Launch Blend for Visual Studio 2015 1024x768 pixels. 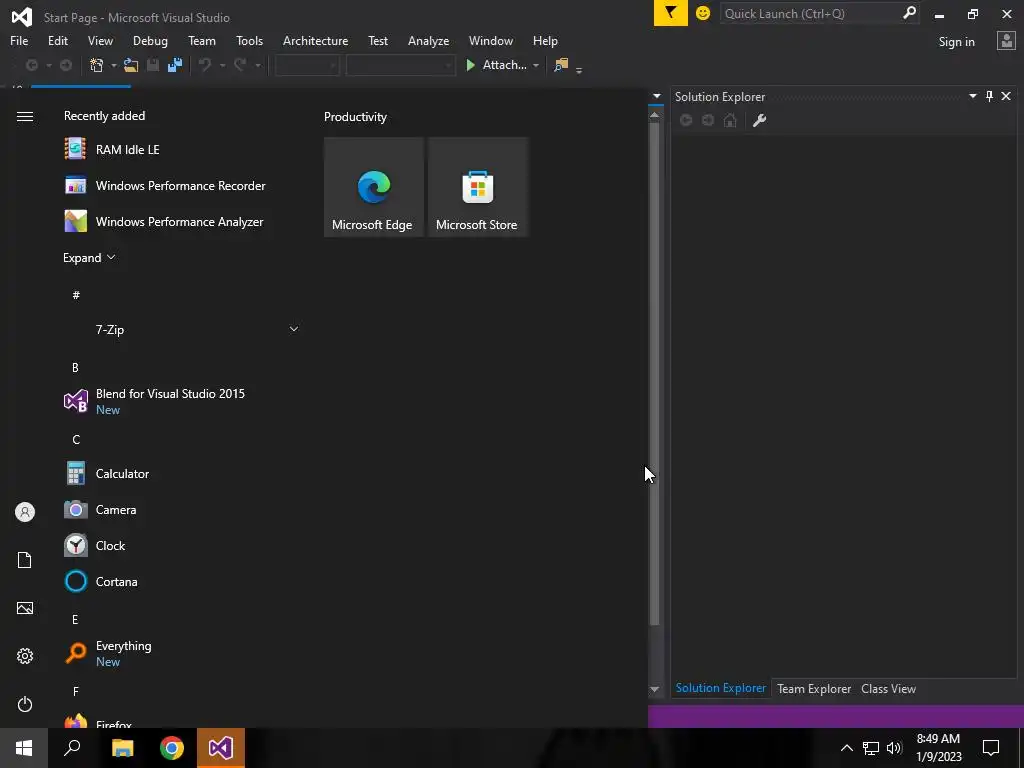coord(182,401)
